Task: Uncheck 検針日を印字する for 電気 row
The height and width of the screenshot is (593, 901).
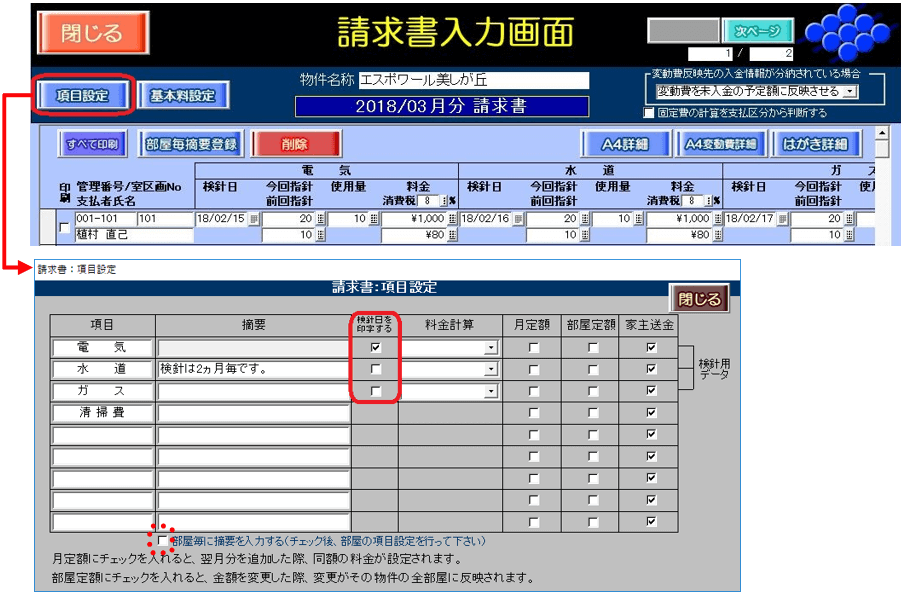Action: 375,347
